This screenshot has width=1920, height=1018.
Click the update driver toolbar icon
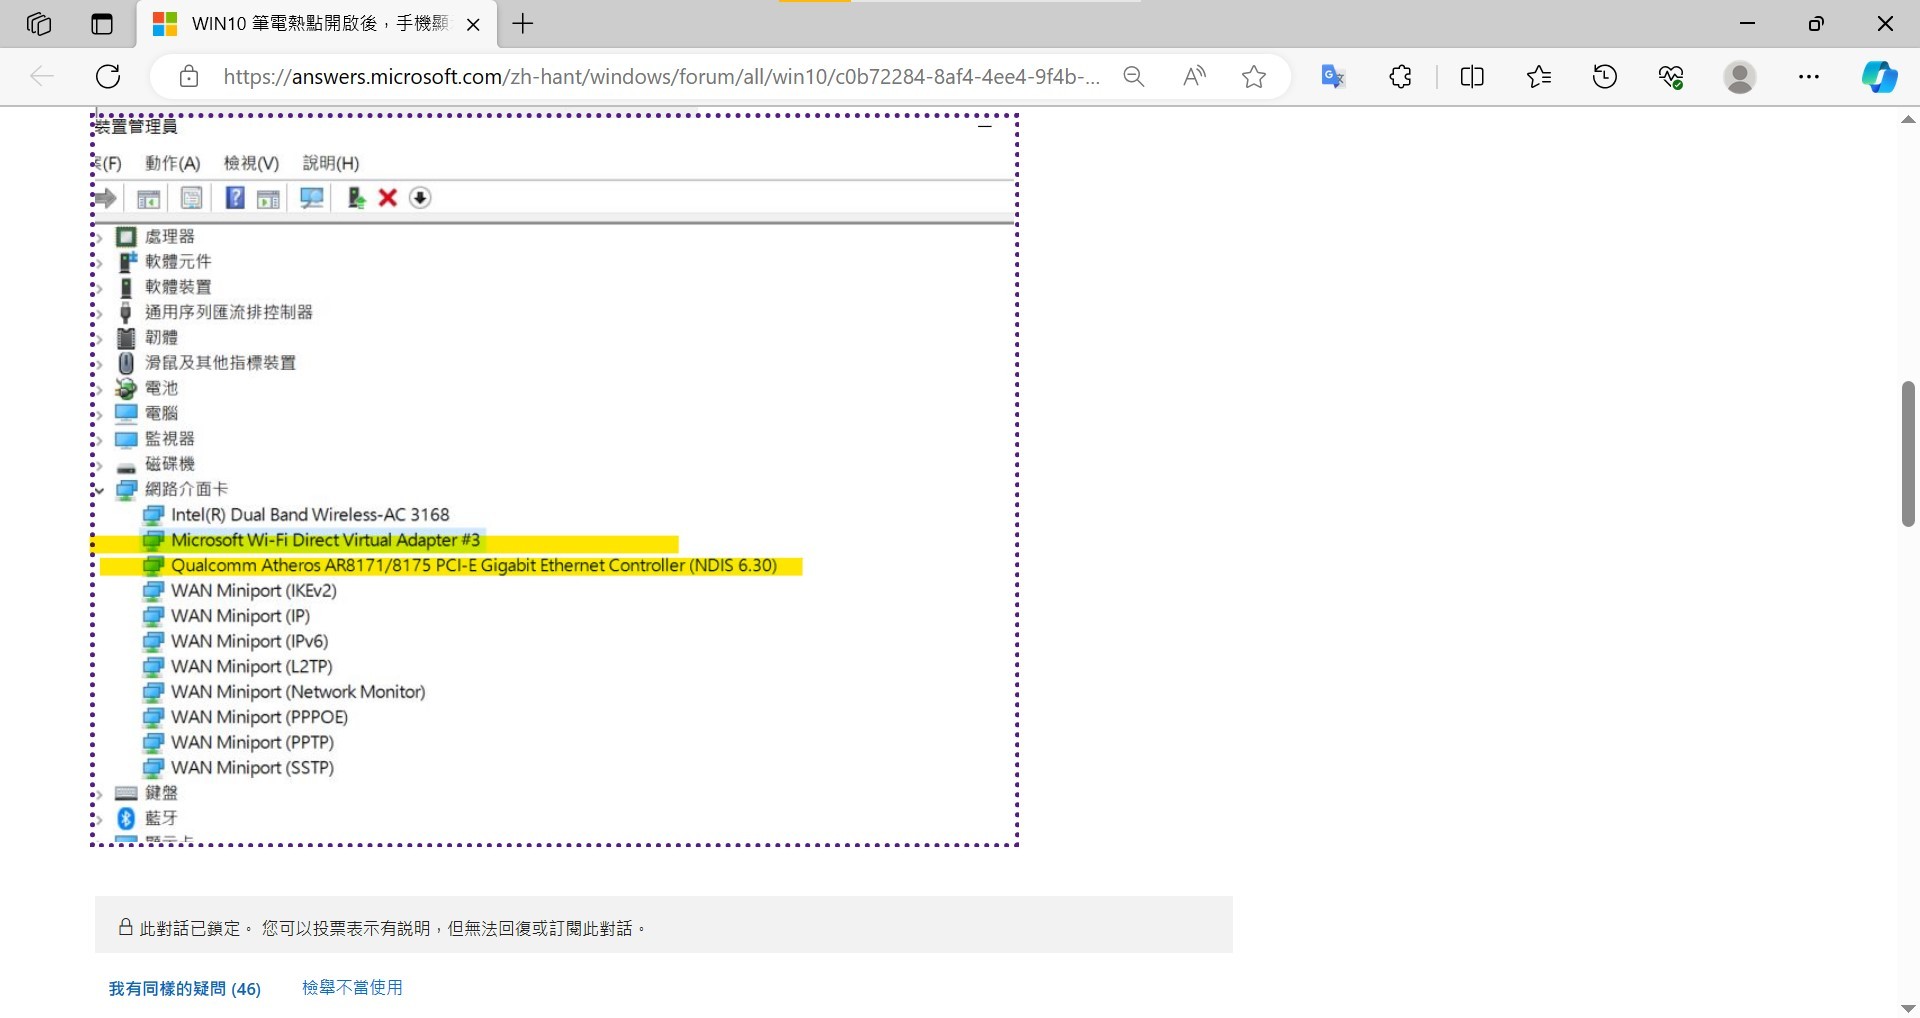[x=355, y=198]
